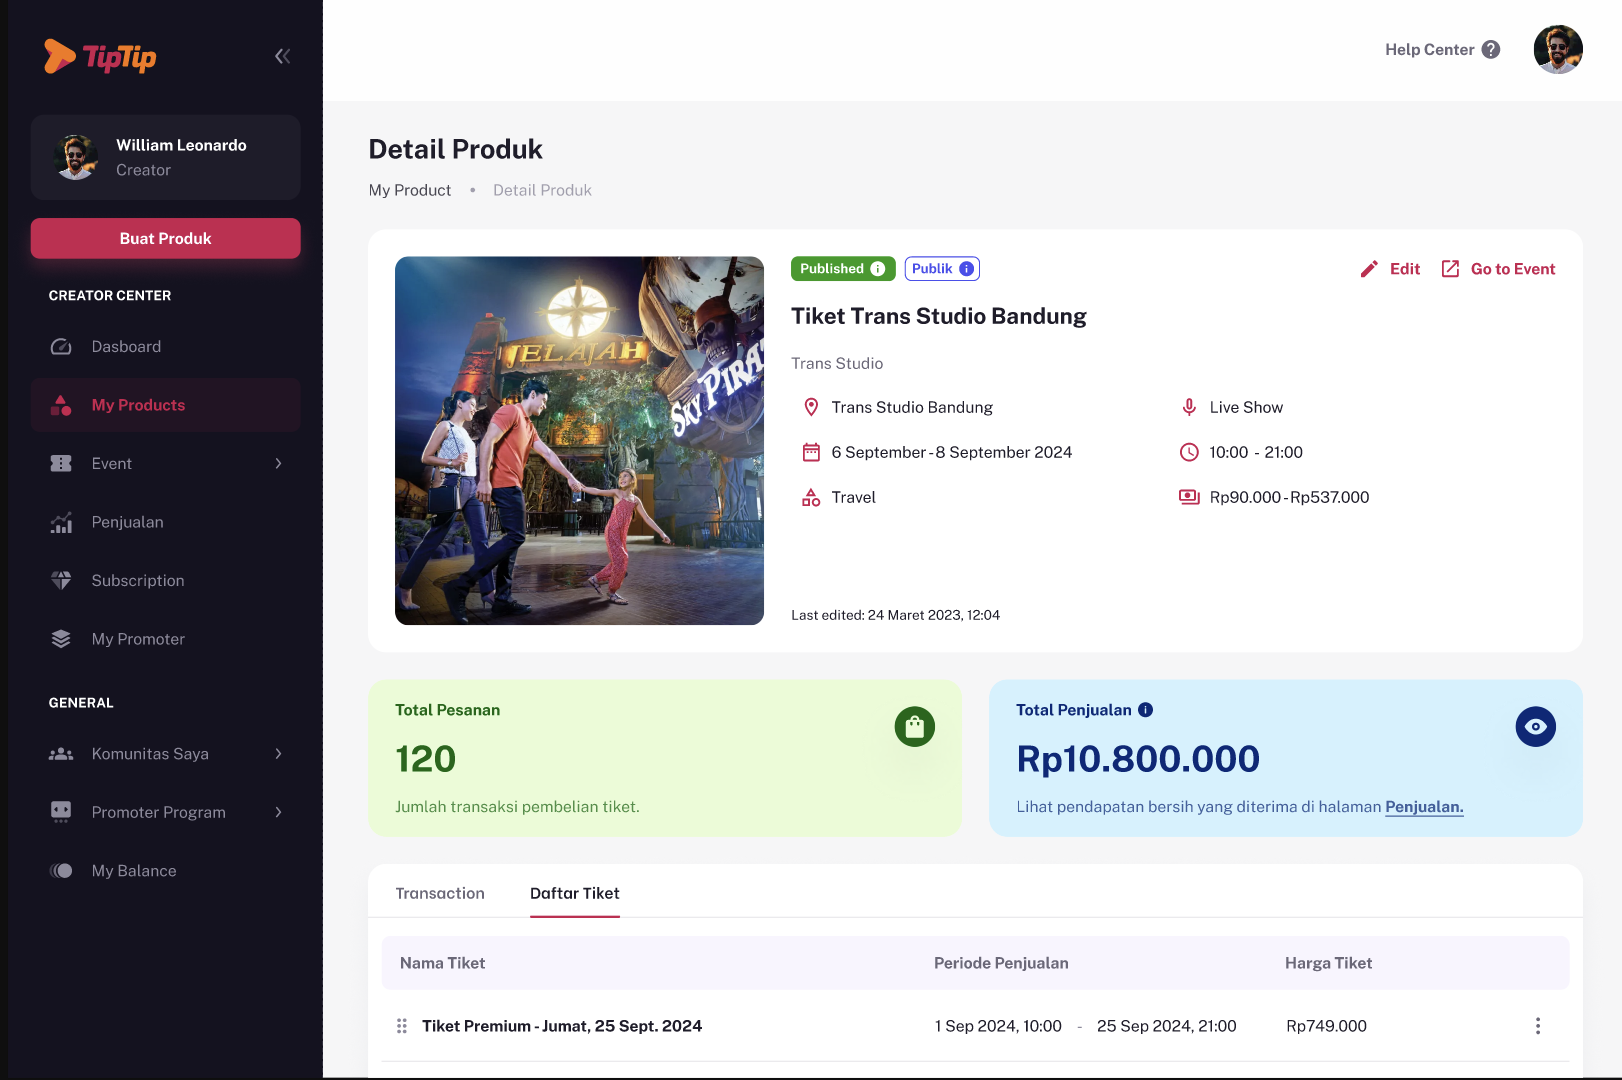1622x1080 pixels.
Task: Collapse the sidebar with double-chevron icon
Action: tap(282, 56)
